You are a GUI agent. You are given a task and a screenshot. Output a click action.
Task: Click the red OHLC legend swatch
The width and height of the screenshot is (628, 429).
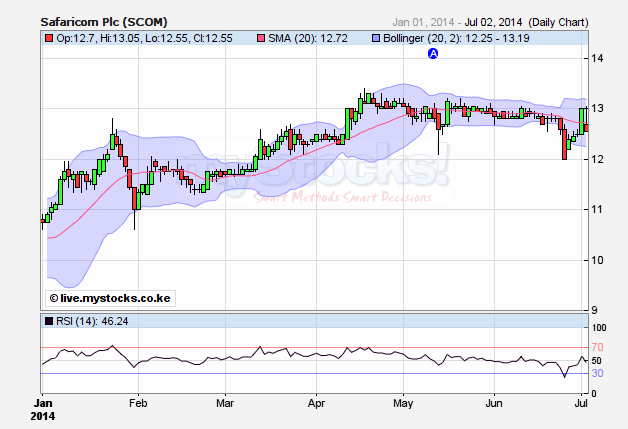coord(47,38)
